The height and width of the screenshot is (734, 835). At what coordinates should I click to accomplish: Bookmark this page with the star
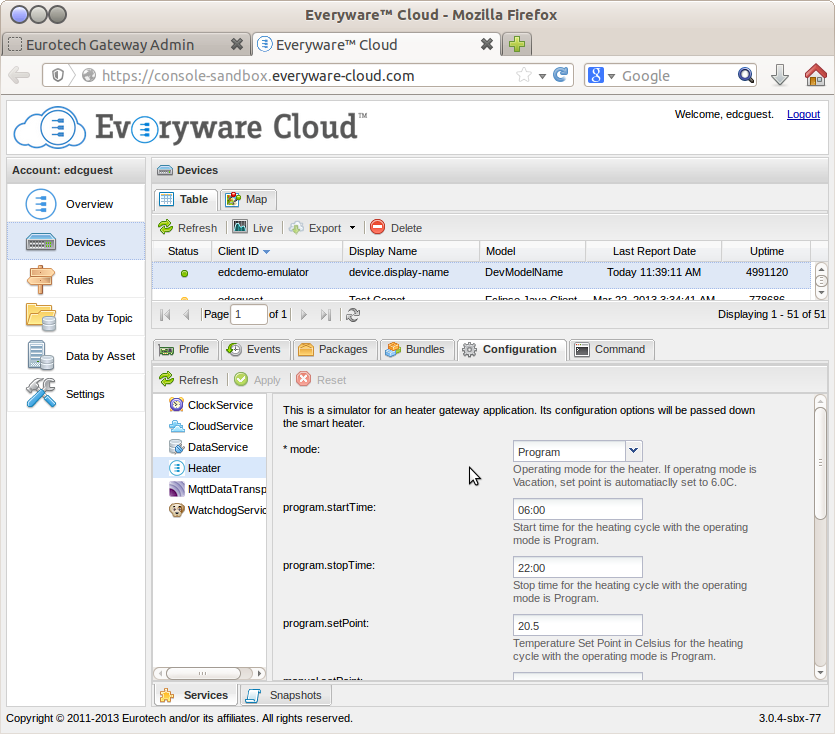coord(523,75)
